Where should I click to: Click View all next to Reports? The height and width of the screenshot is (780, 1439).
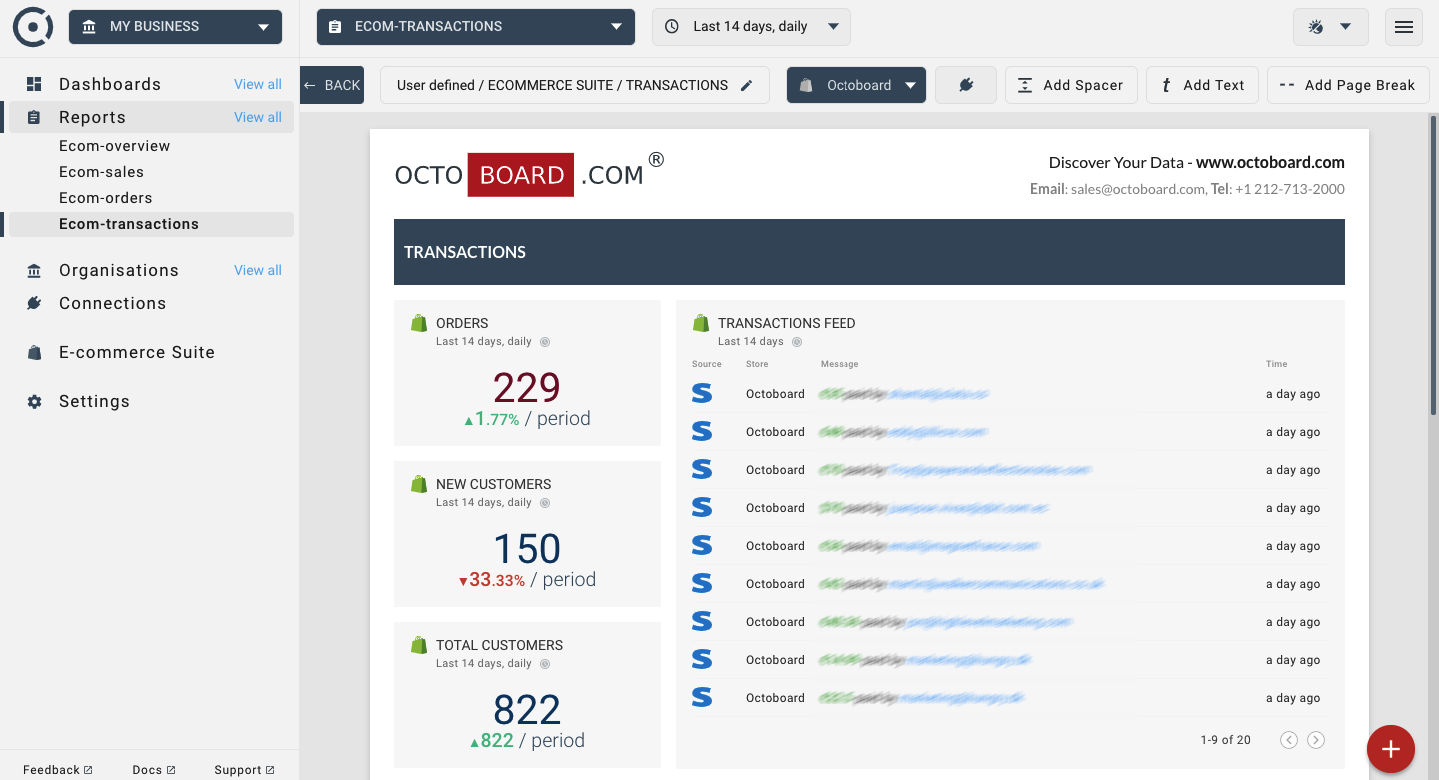[x=258, y=117]
